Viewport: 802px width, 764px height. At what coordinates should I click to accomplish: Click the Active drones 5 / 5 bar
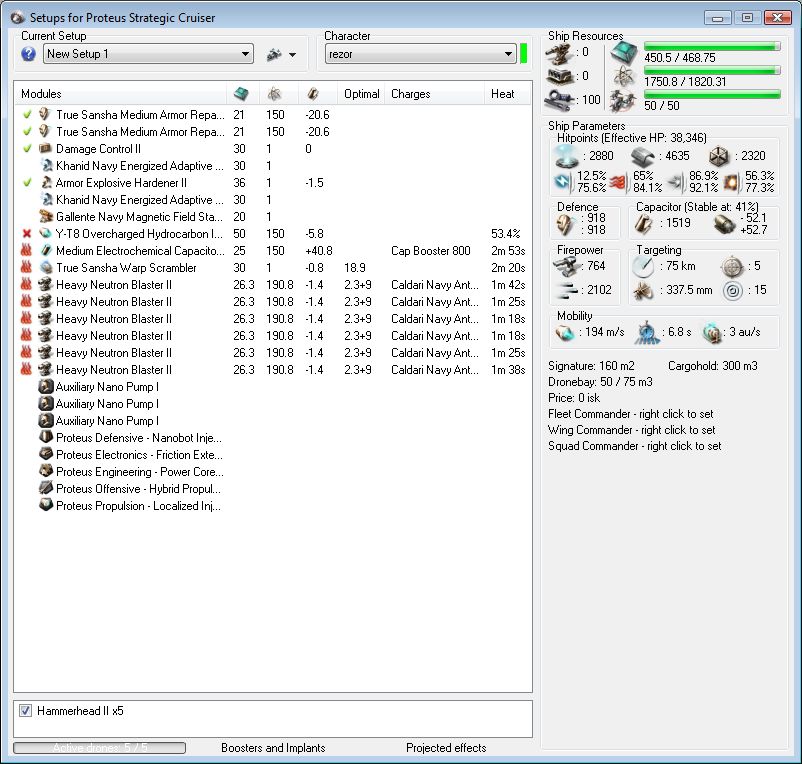[x=100, y=748]
